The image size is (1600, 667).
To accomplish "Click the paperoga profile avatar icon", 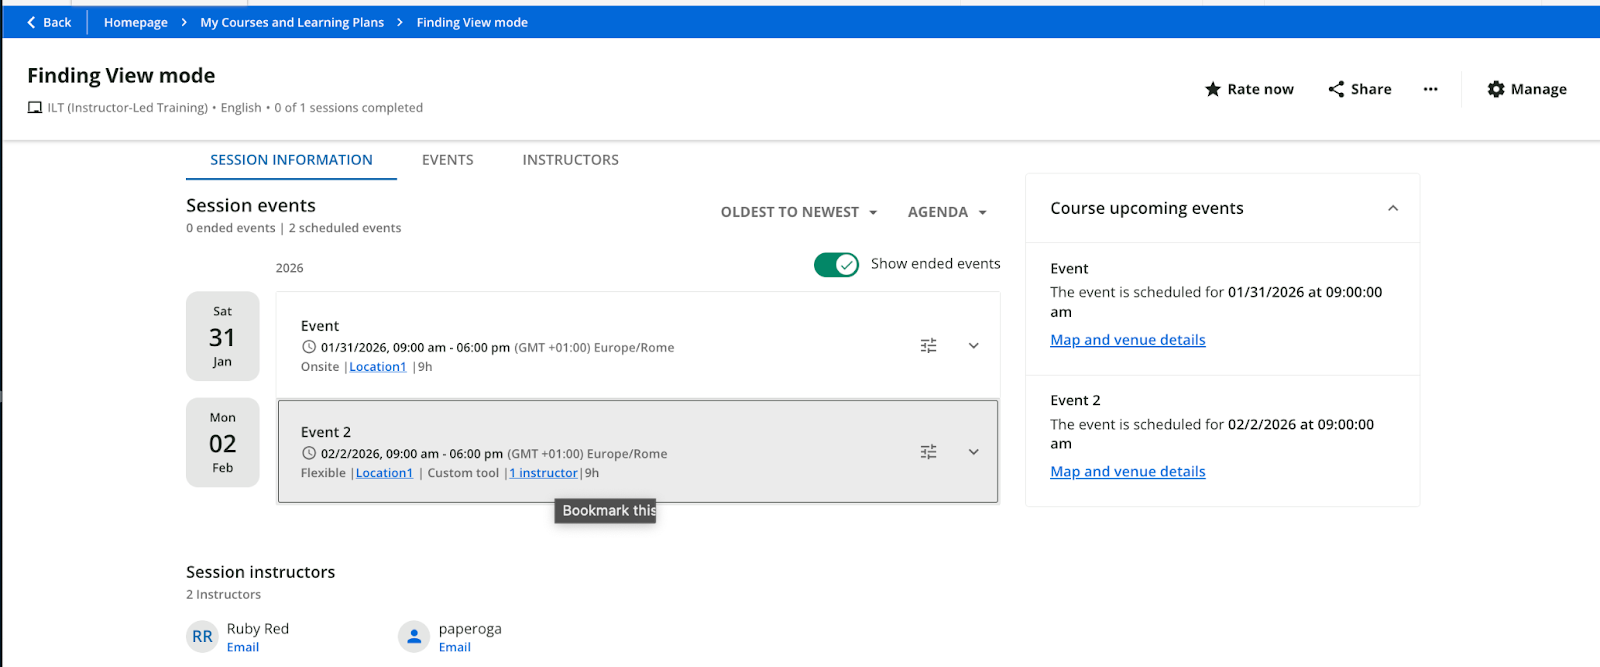I will click(414, 637).
